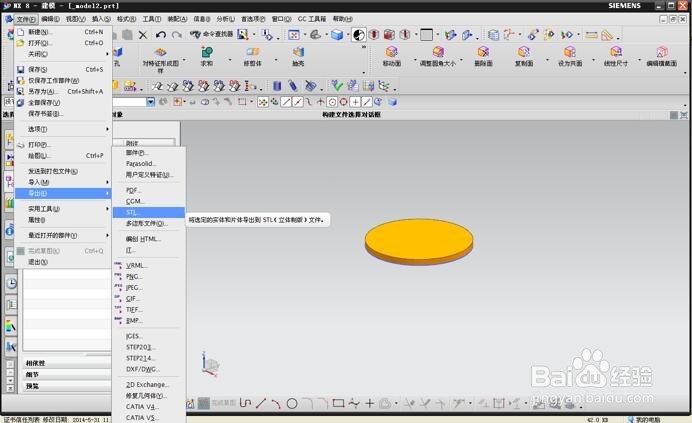Click the Undo arrow icon in toolbar
The height and width of the screenshot is (423, 692).
161,35
